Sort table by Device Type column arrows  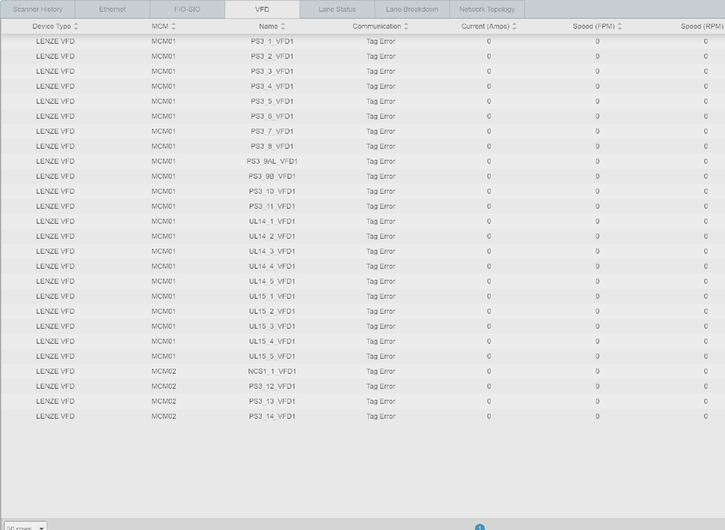76,26
